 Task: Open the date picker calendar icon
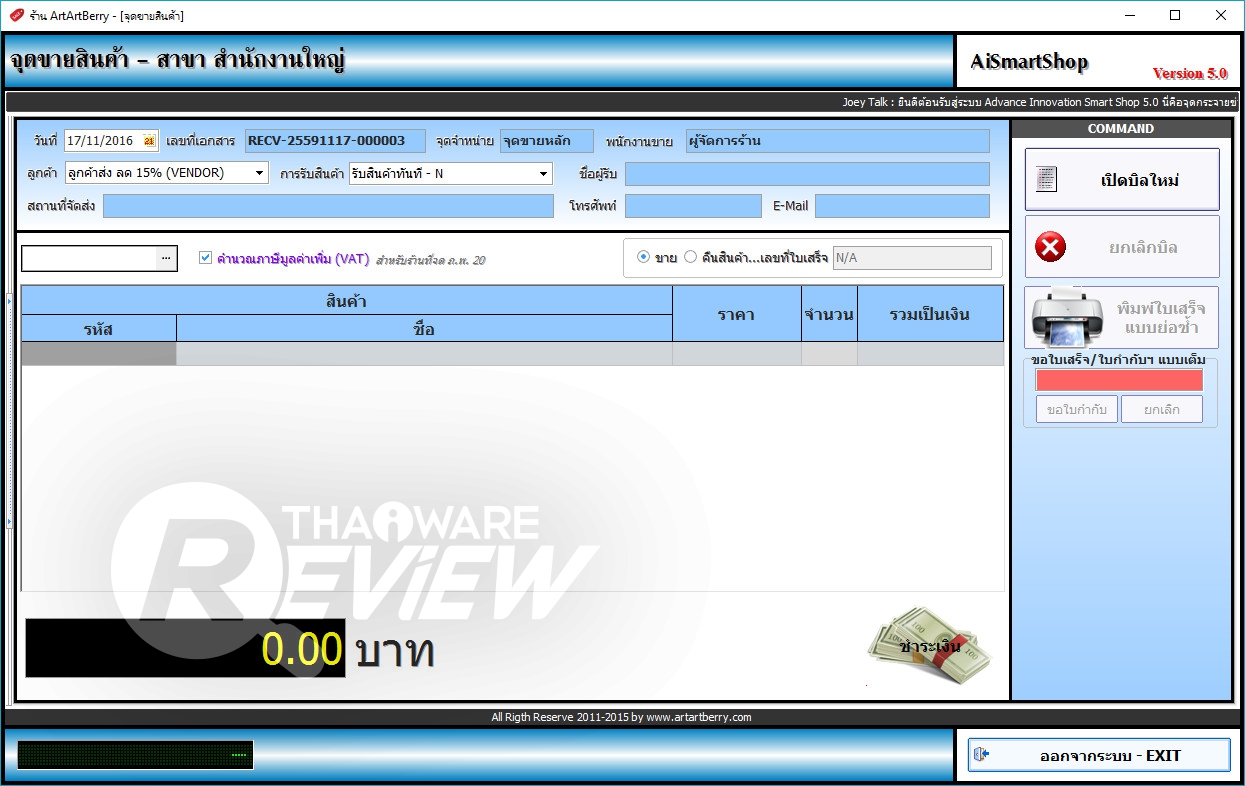149,141
